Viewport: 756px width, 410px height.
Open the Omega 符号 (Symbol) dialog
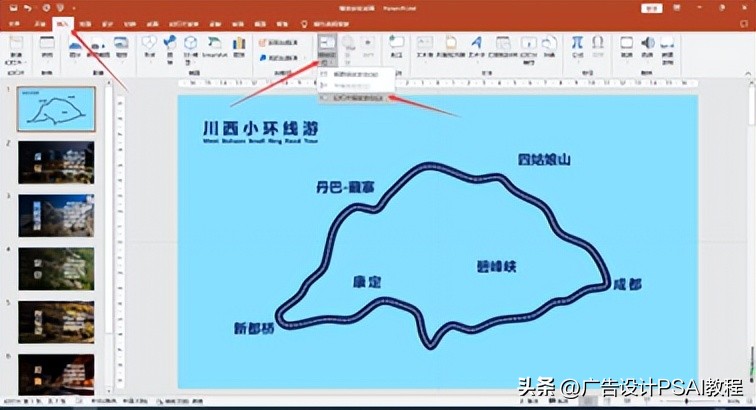598,48
